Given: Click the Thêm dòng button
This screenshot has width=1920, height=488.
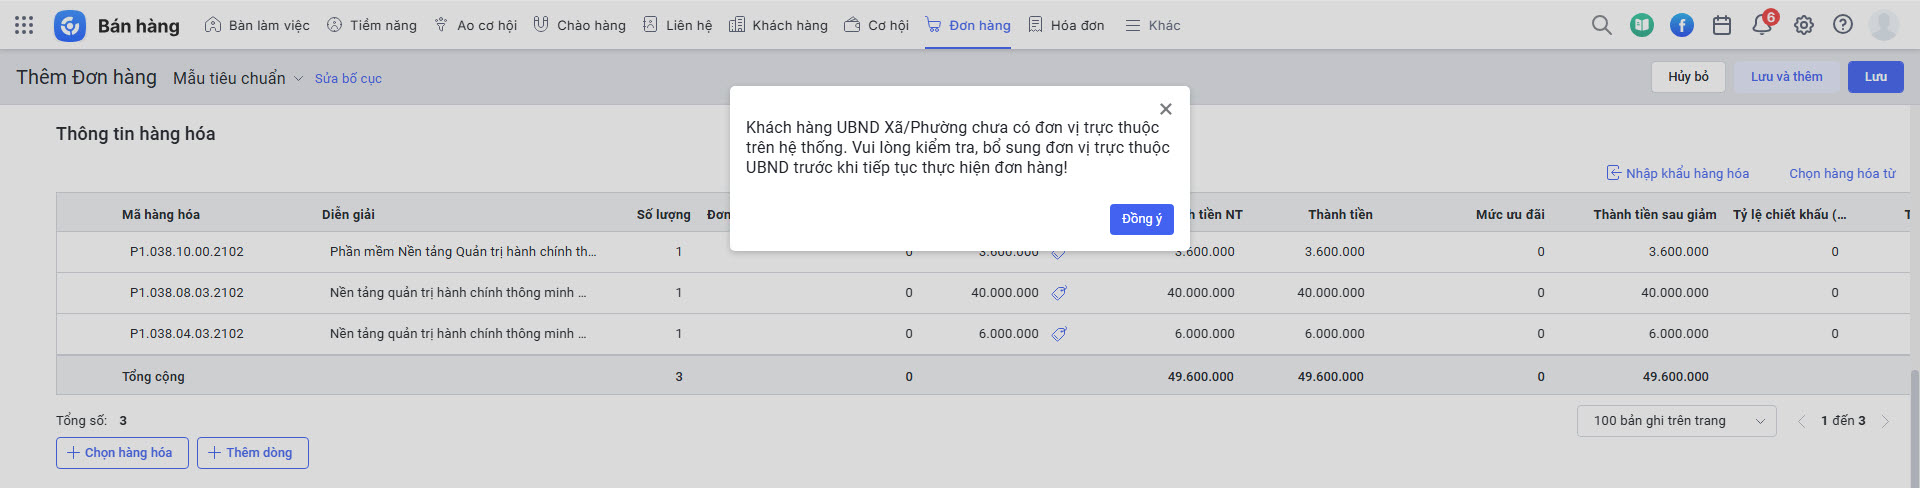Looking at the screenshot, I should (x=253, y=453).
